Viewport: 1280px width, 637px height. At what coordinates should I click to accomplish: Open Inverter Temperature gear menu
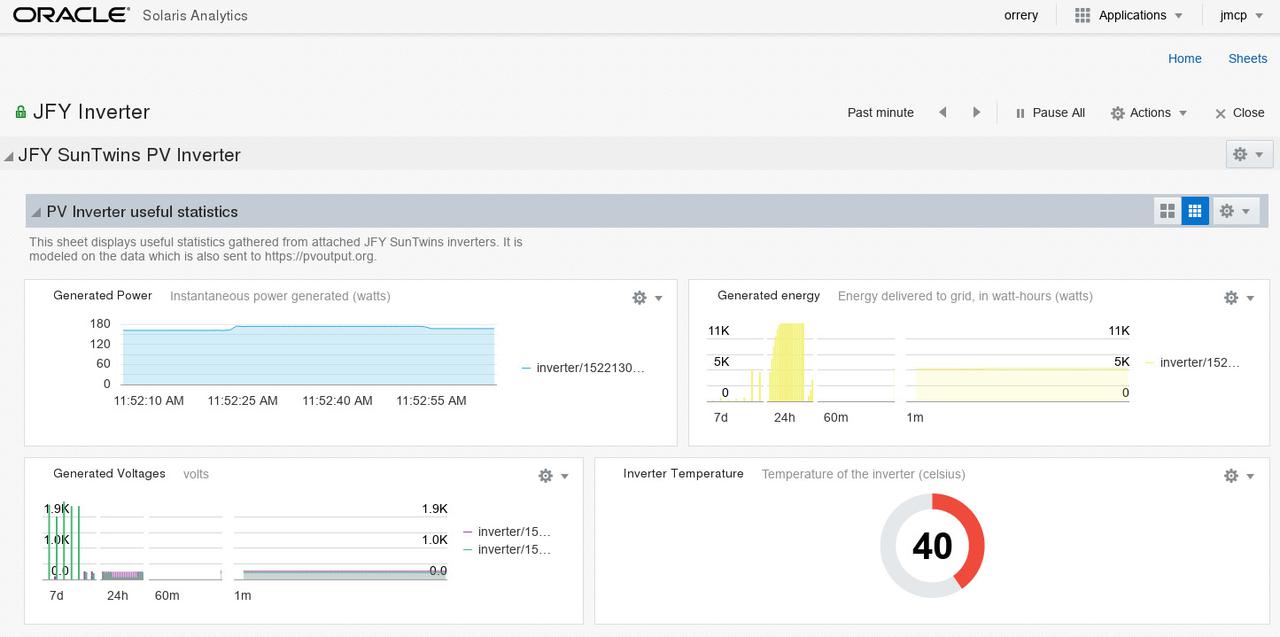[1239, 476]
